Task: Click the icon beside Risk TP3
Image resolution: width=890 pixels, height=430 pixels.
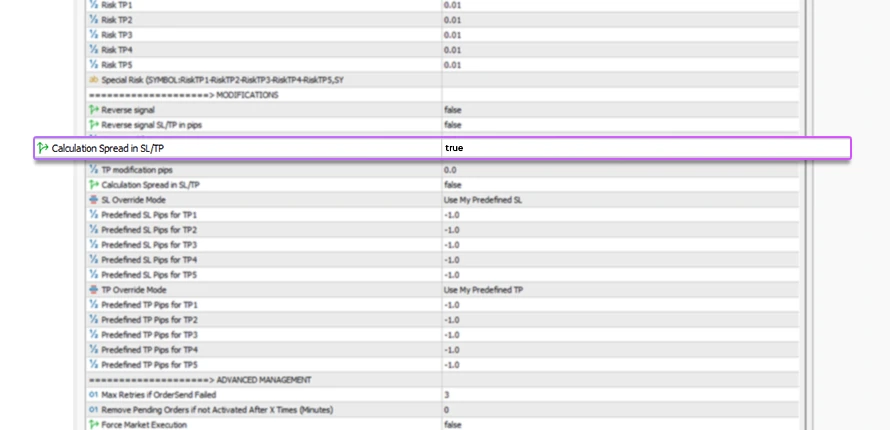Action: pos(94,35)
